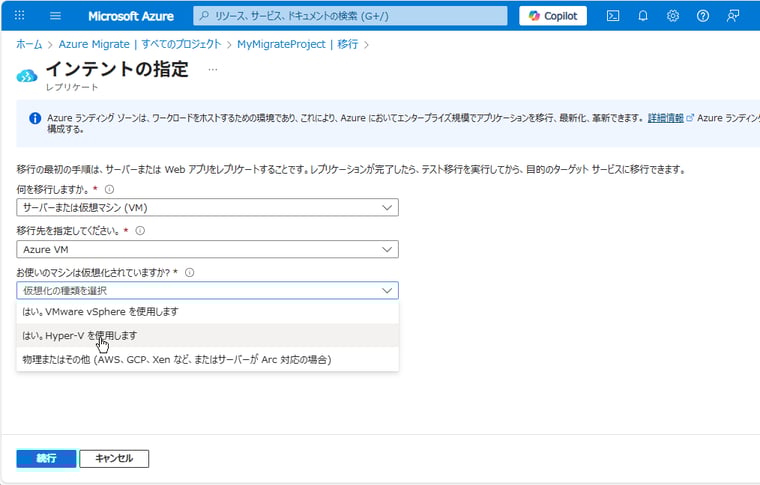
Task: Click info icon beside お使いのマシンは仮想化されていますか
Action: click(190, 272)
